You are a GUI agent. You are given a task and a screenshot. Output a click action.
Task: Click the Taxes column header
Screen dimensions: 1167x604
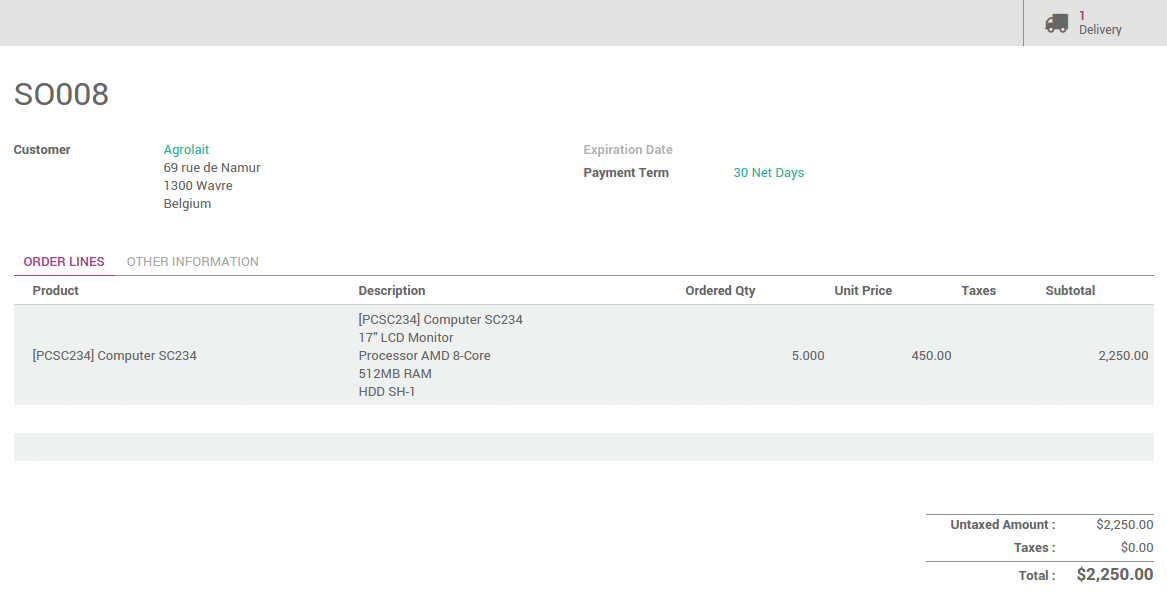pyautogui.click(x=978, y=291)
